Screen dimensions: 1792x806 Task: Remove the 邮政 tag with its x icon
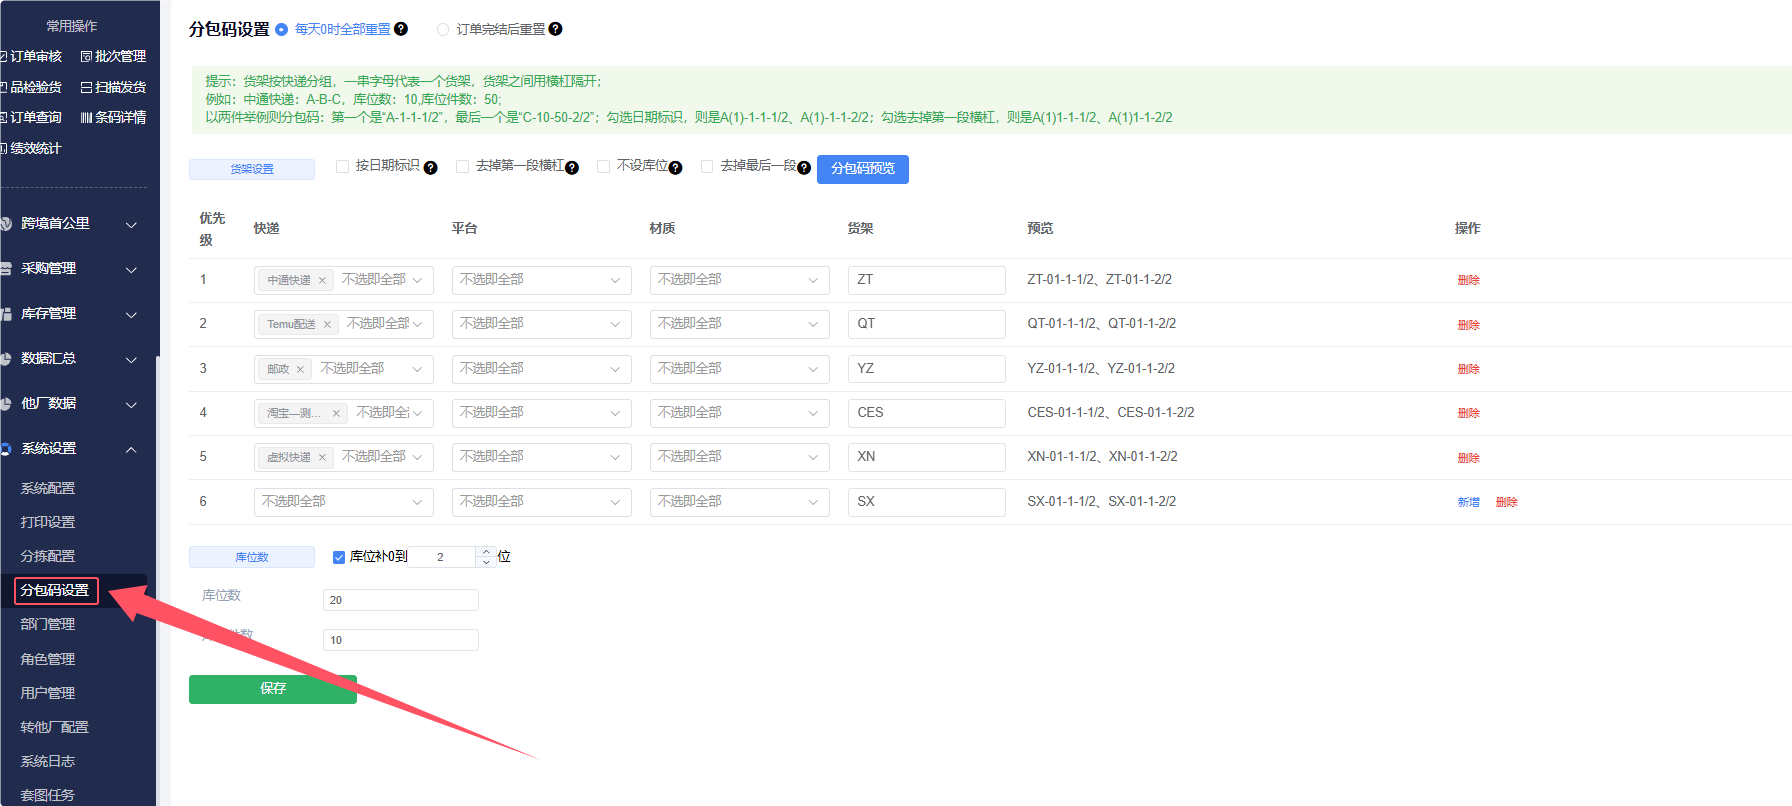pyautogui.click(x=300, y=369)
